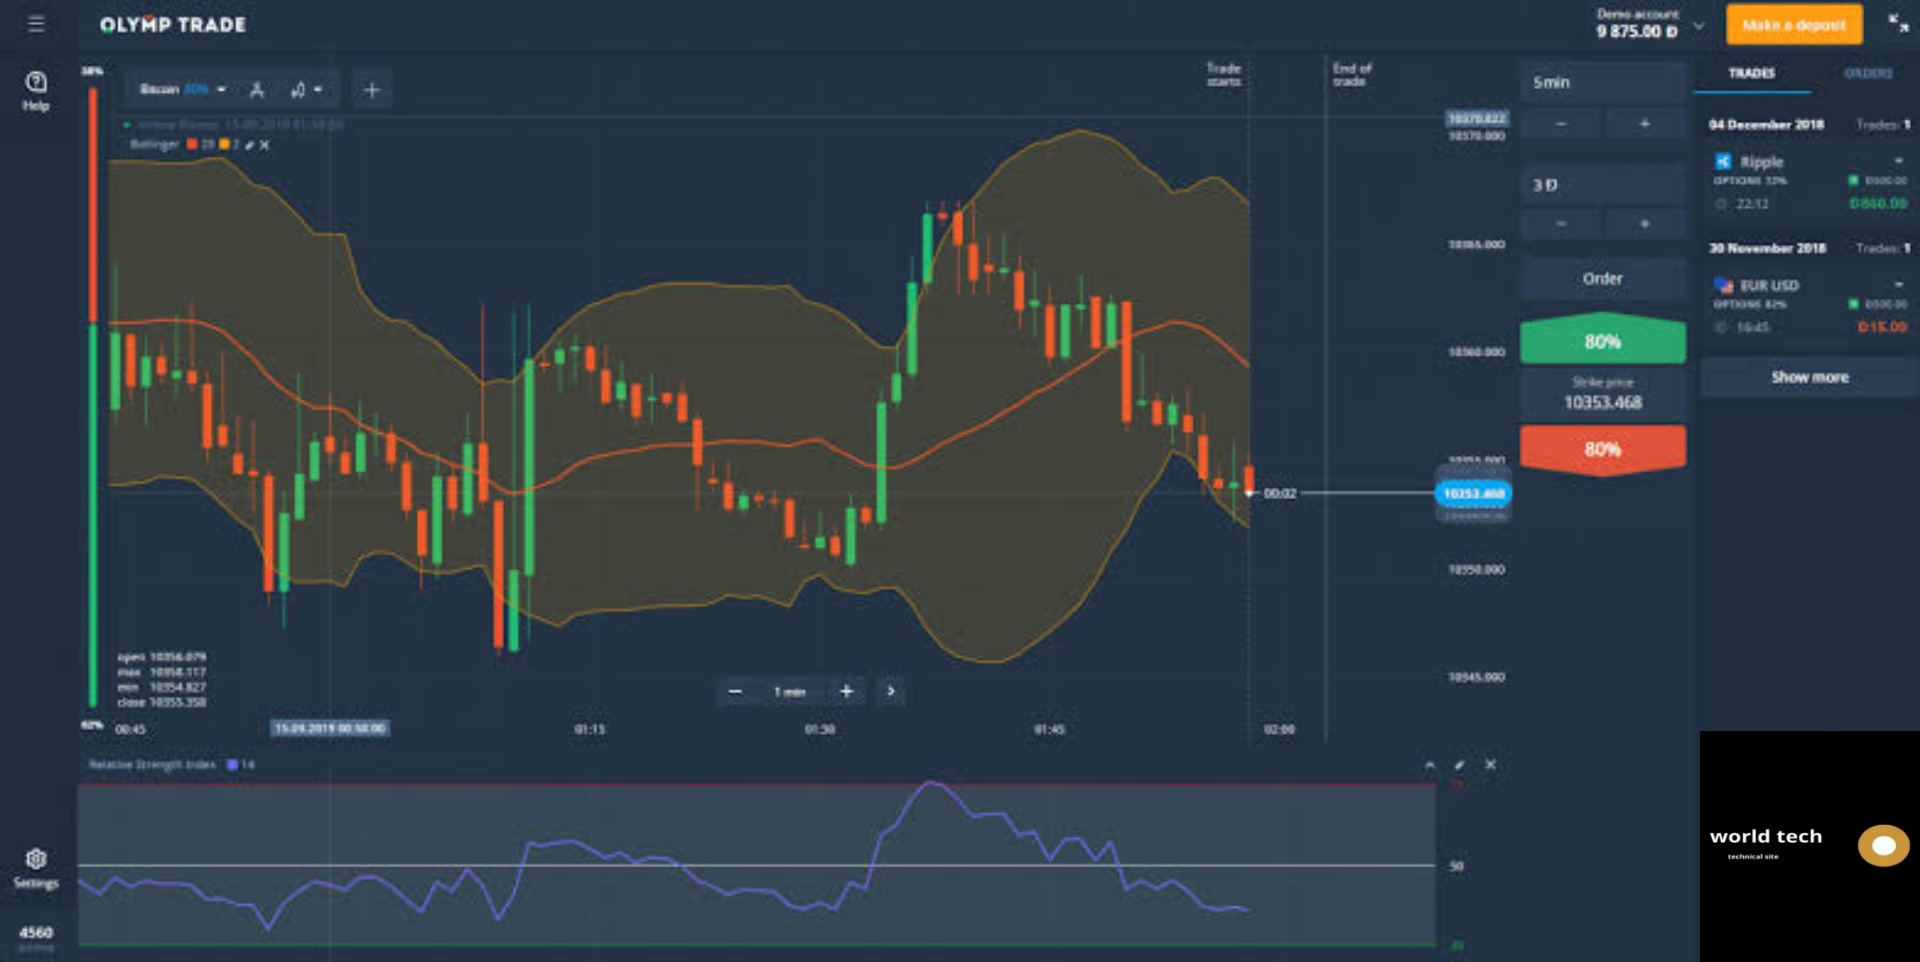The height and width of the screenshot is (962, 1920).
Task: Decrease trade duration with minus
Action: [x=1561, y=124]
